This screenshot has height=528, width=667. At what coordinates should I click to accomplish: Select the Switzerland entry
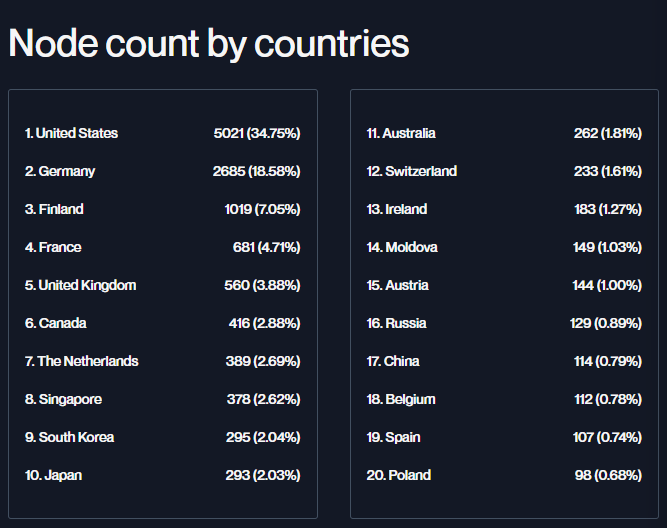(412, 171)
